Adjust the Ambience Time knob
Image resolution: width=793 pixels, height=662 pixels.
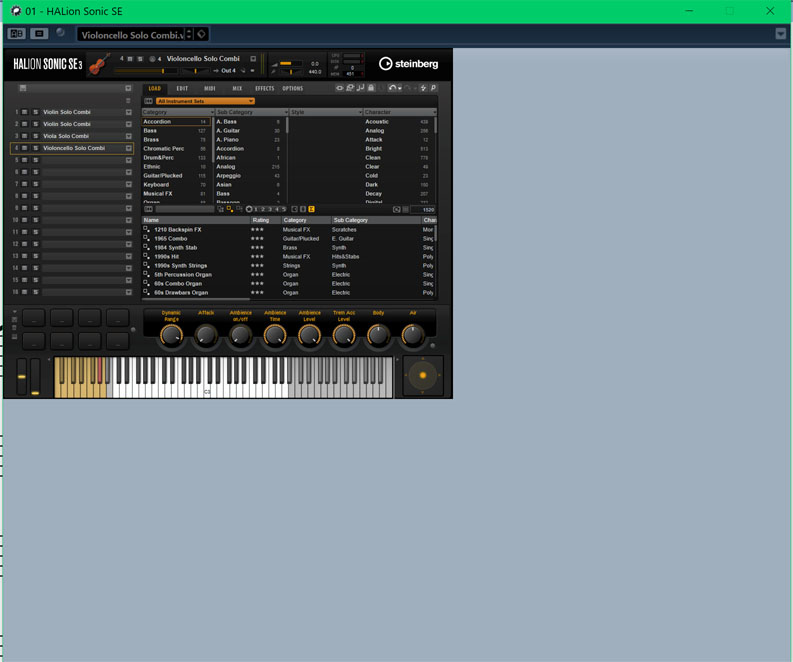[275, 335]
